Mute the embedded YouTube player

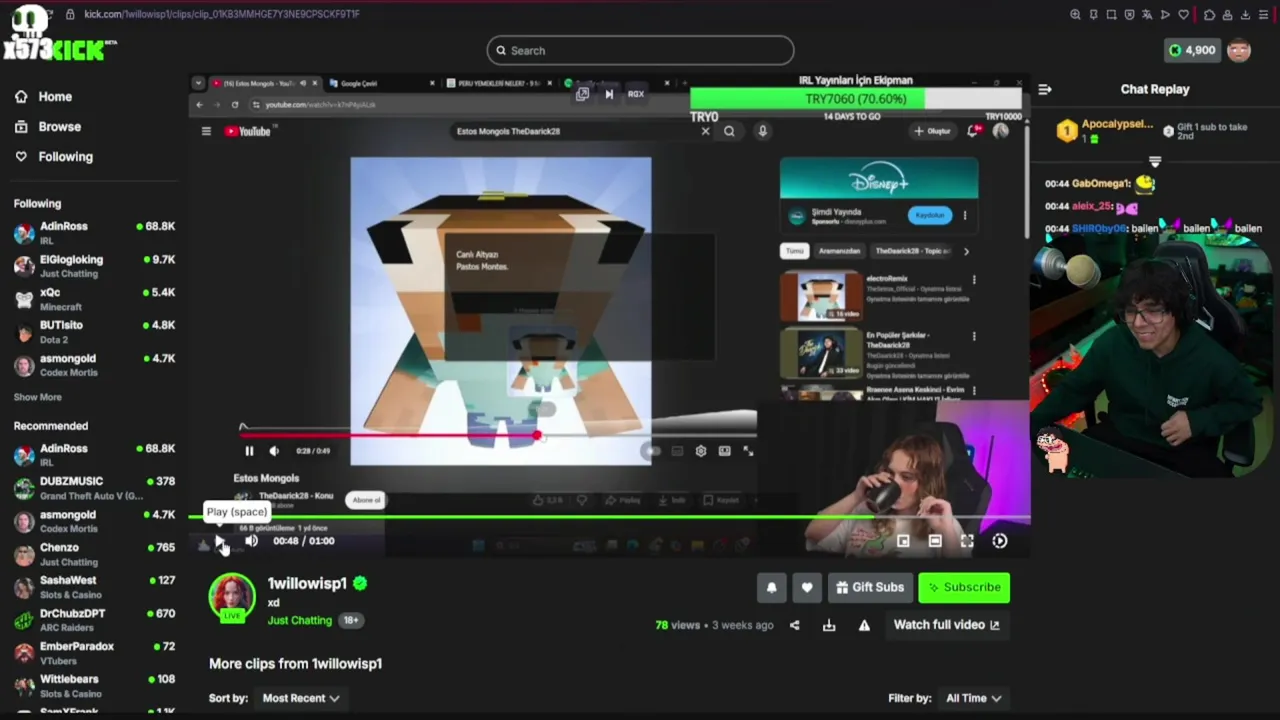[274, 451]
